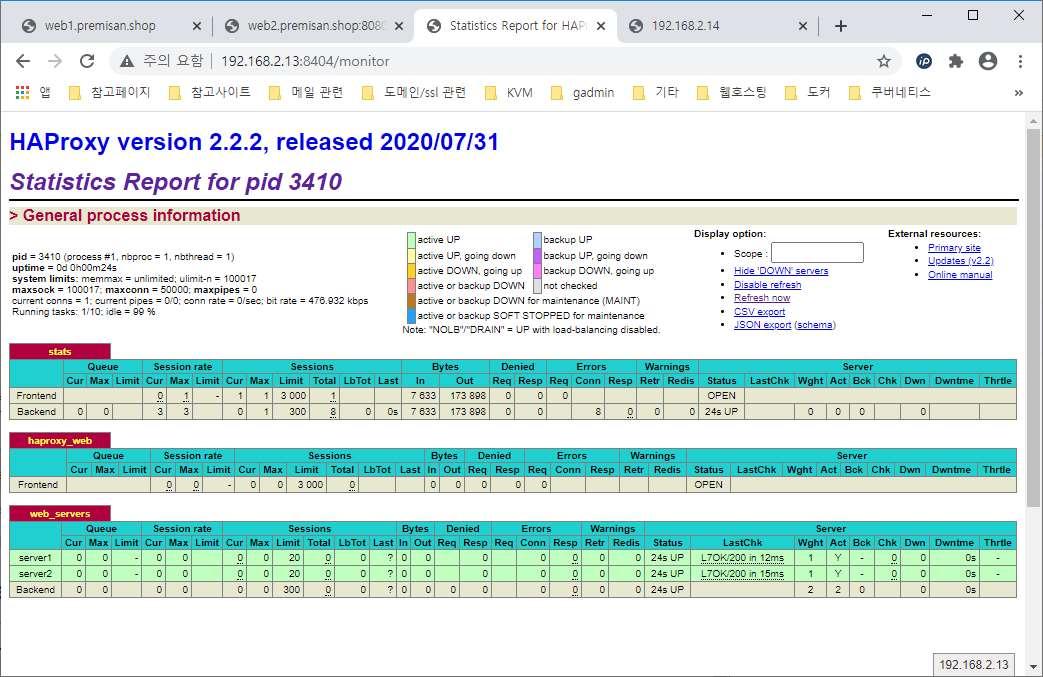Click the stats Backend sessions total '8'
1043x677 pixels.
tap(333, 412)
